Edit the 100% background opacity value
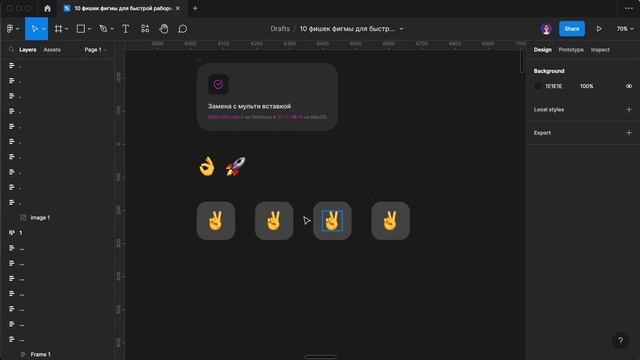The width and height of the screenshot is (640, 360). pyautogui.click(x=587, y=86)
